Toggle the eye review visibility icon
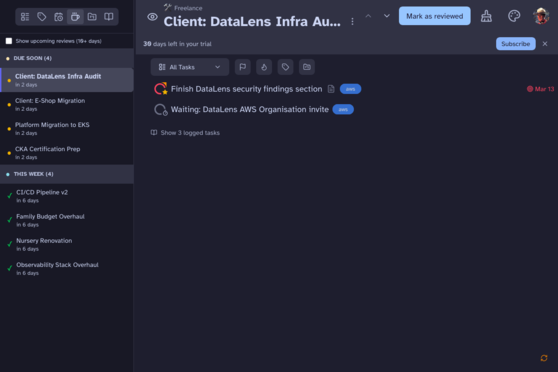This screenshot has height=372, width=558. (152, 17)
